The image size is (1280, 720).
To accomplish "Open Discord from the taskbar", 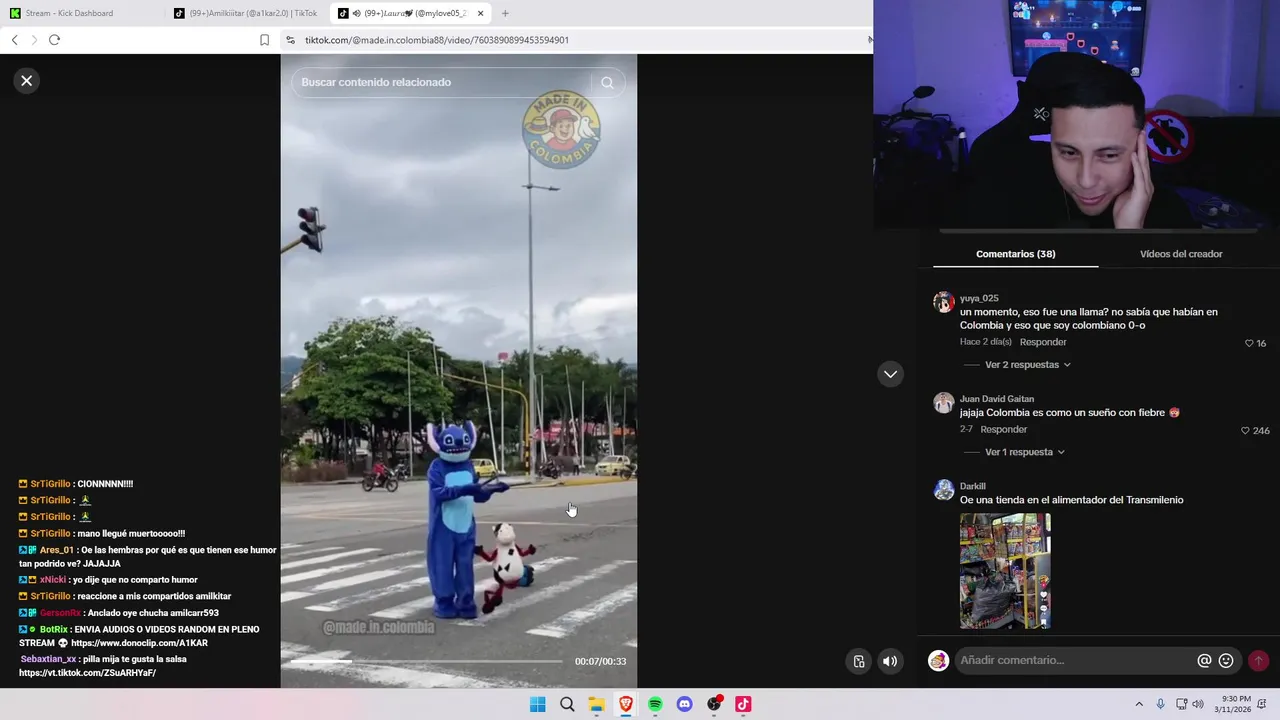I will pos(684,704).
